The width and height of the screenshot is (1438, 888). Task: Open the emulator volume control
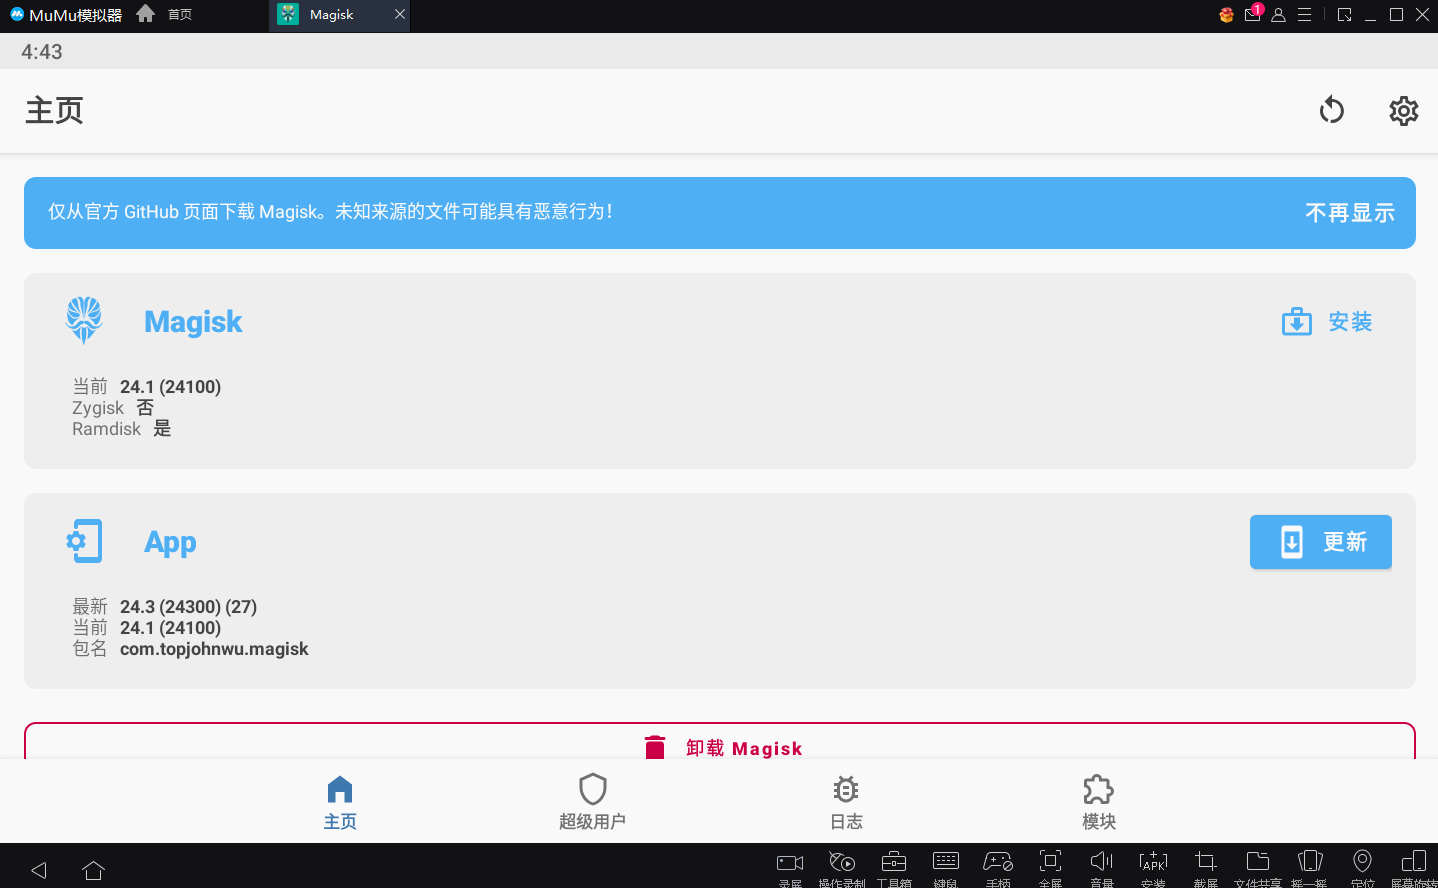click(x=1101, y=862)
